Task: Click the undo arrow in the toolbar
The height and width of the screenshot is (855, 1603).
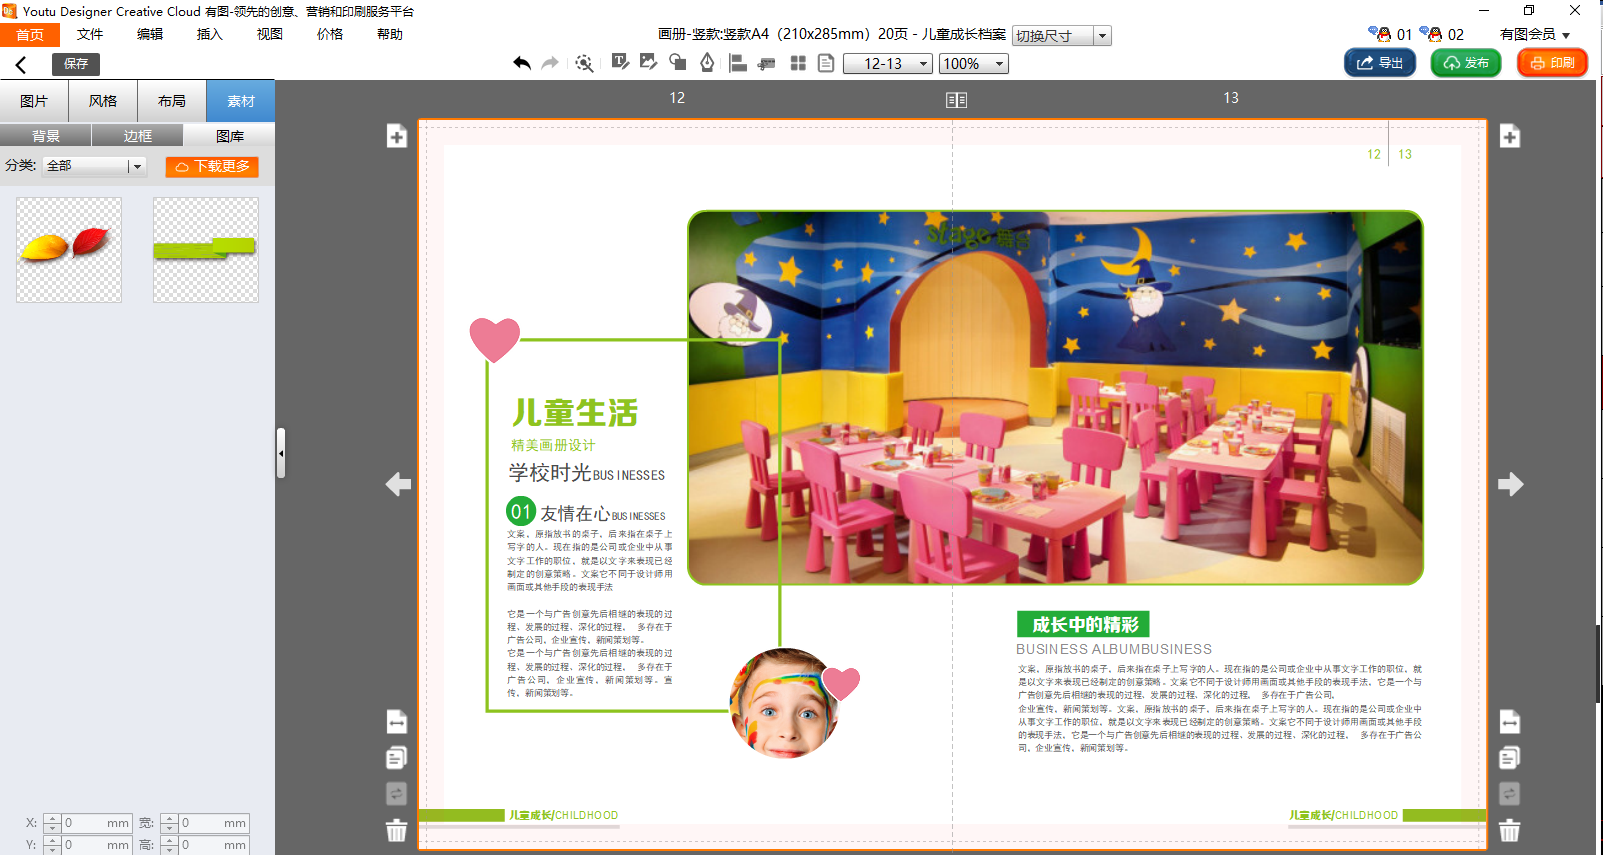Action: 522,63
